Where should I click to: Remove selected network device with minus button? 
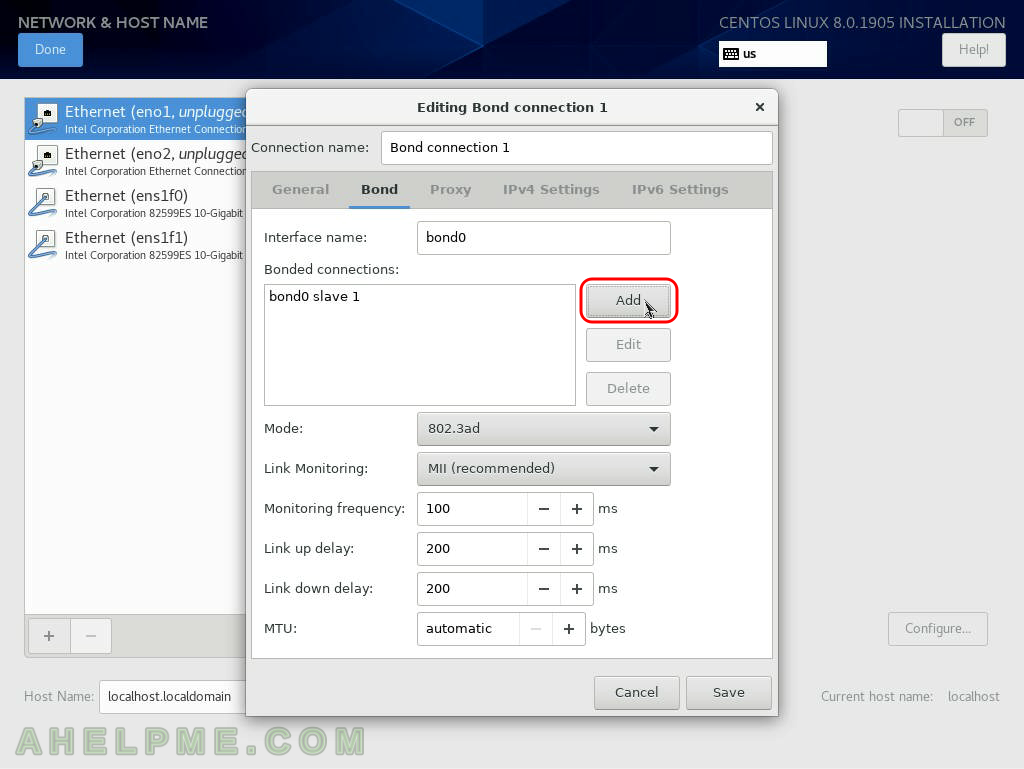pos(91,636)
